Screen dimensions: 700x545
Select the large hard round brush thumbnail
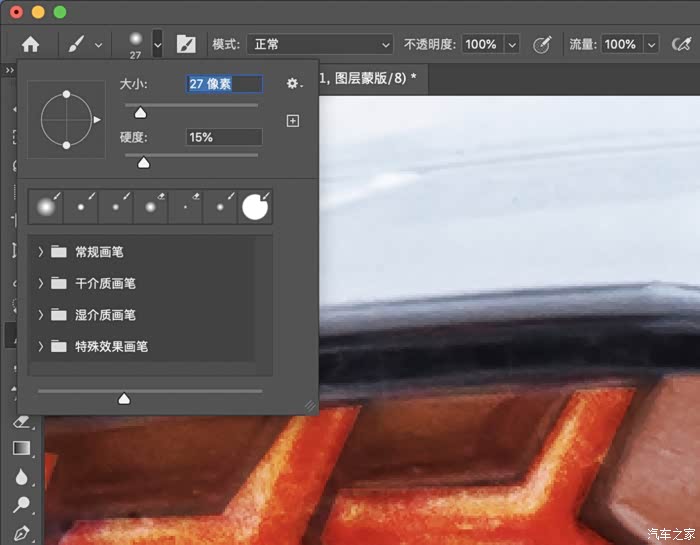[x=256, y=207]
